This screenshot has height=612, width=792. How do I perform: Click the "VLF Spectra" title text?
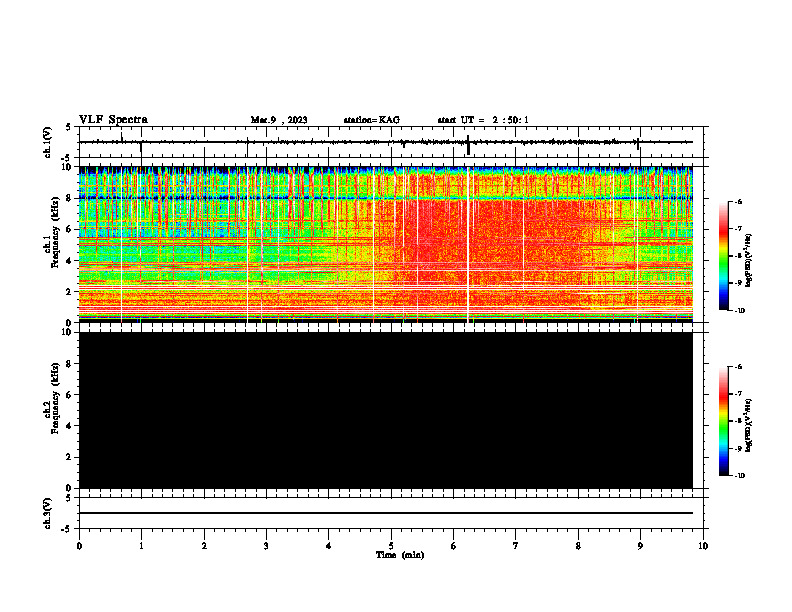pos(113,120)
